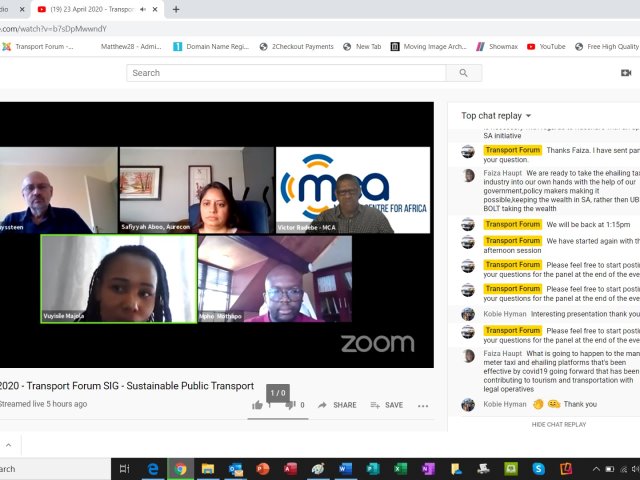Show hidden system tray icons
This screenshot has height=480, width=640.
(596, 469)
